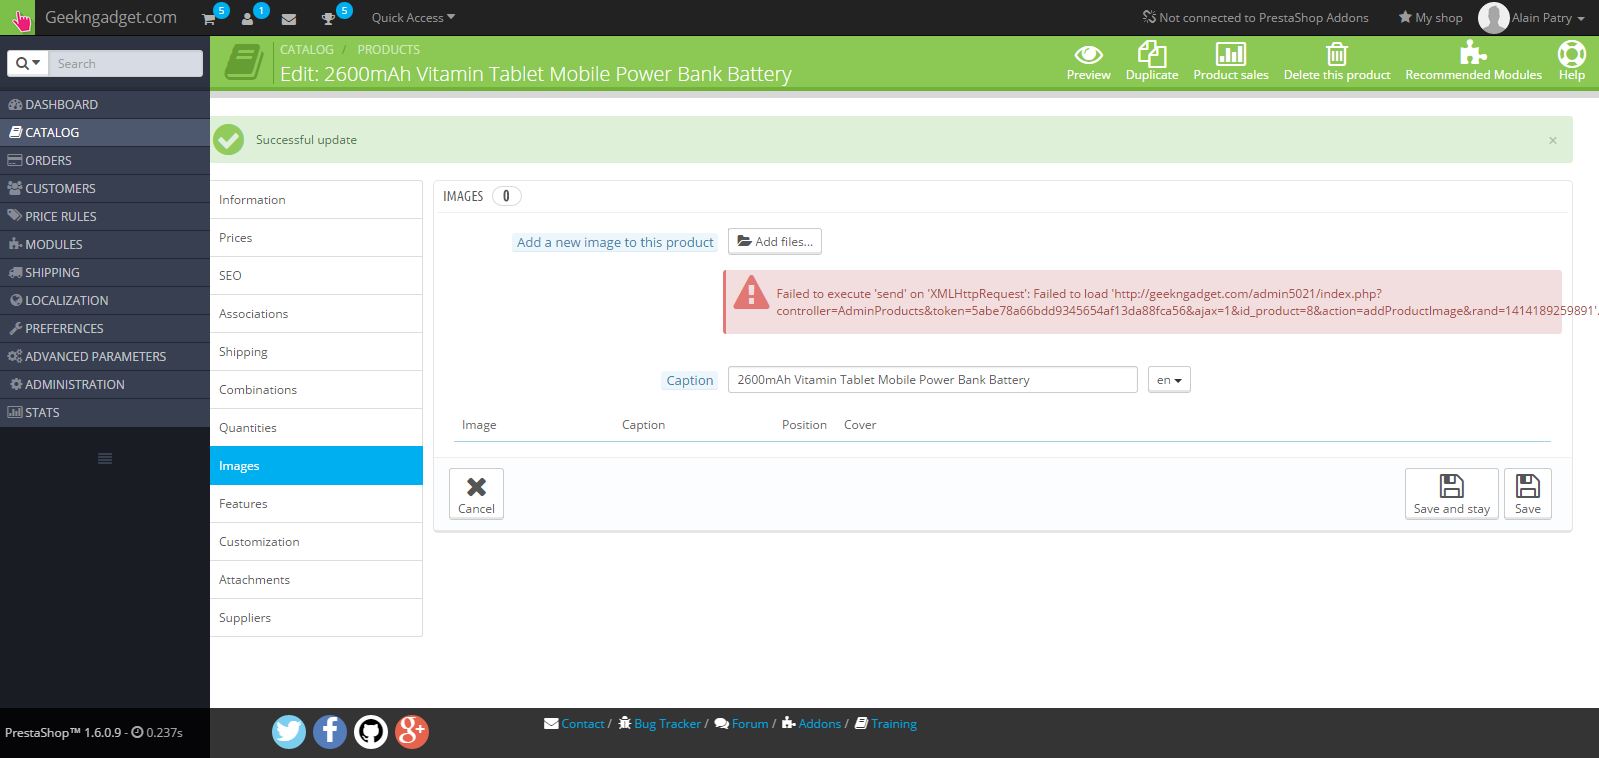Screen dimensions: 1599x758
Task: Switch to the Associations product tab
Action: click(x=316, y=314)
